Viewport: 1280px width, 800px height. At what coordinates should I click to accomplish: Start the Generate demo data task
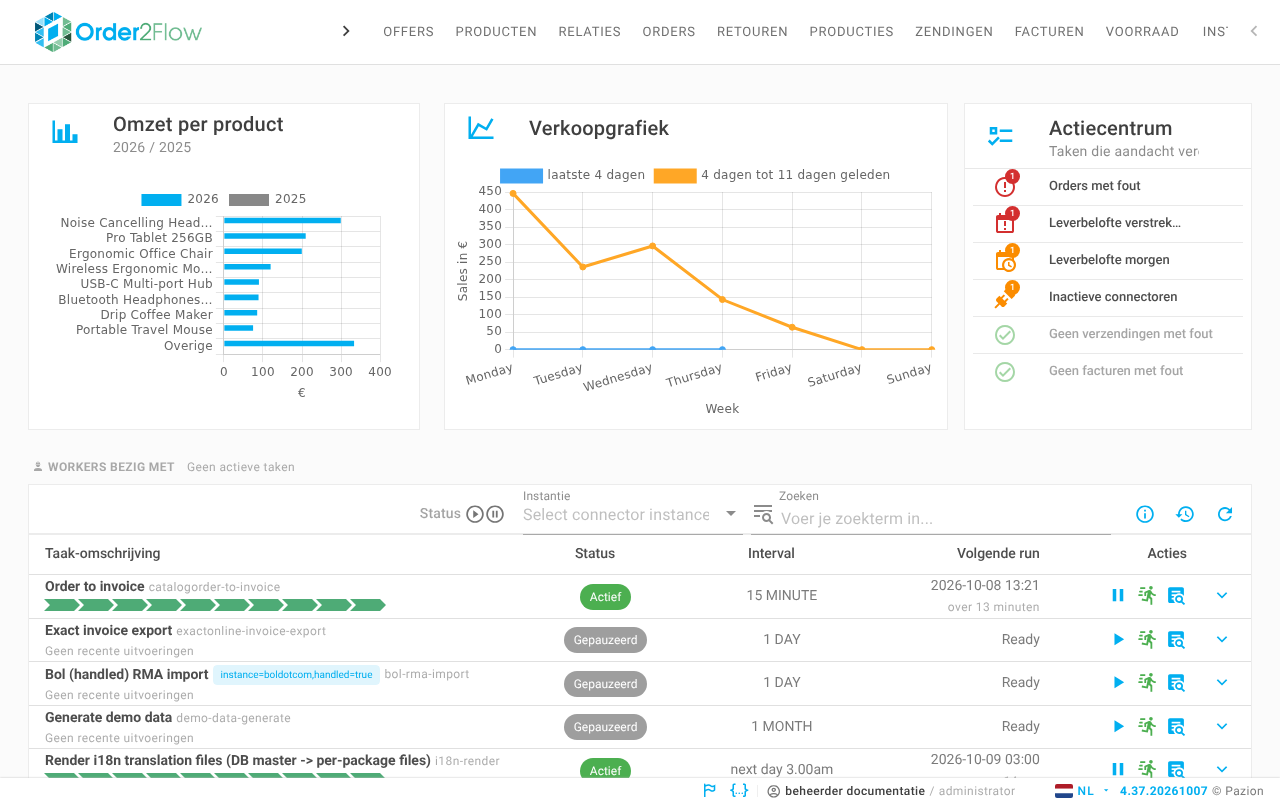1118,726
